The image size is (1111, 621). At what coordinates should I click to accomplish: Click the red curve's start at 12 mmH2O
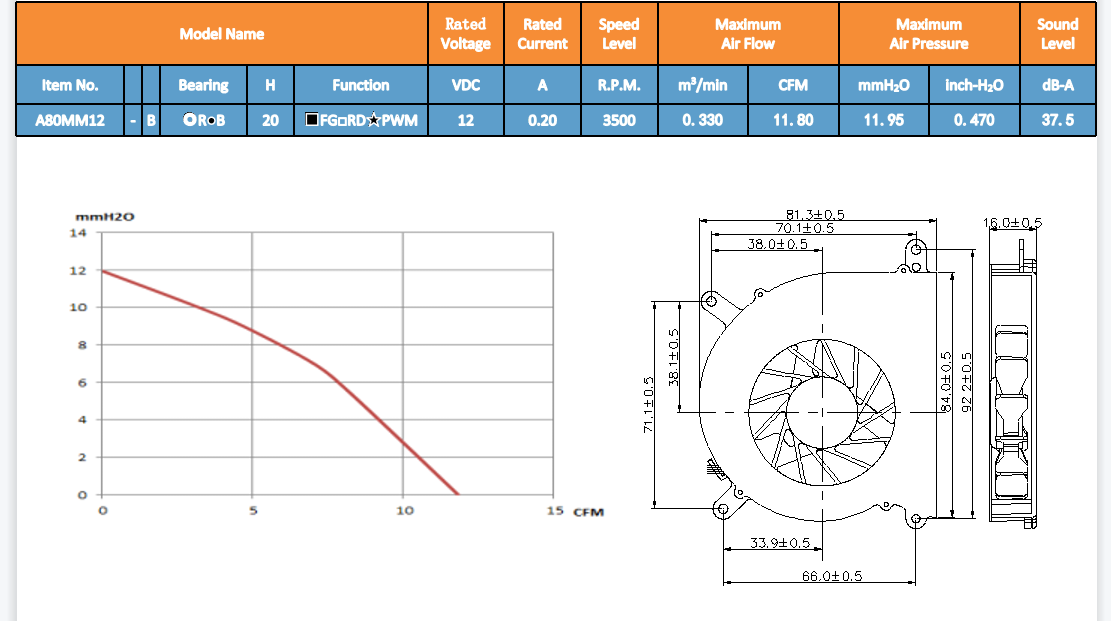tap(102, 271)
